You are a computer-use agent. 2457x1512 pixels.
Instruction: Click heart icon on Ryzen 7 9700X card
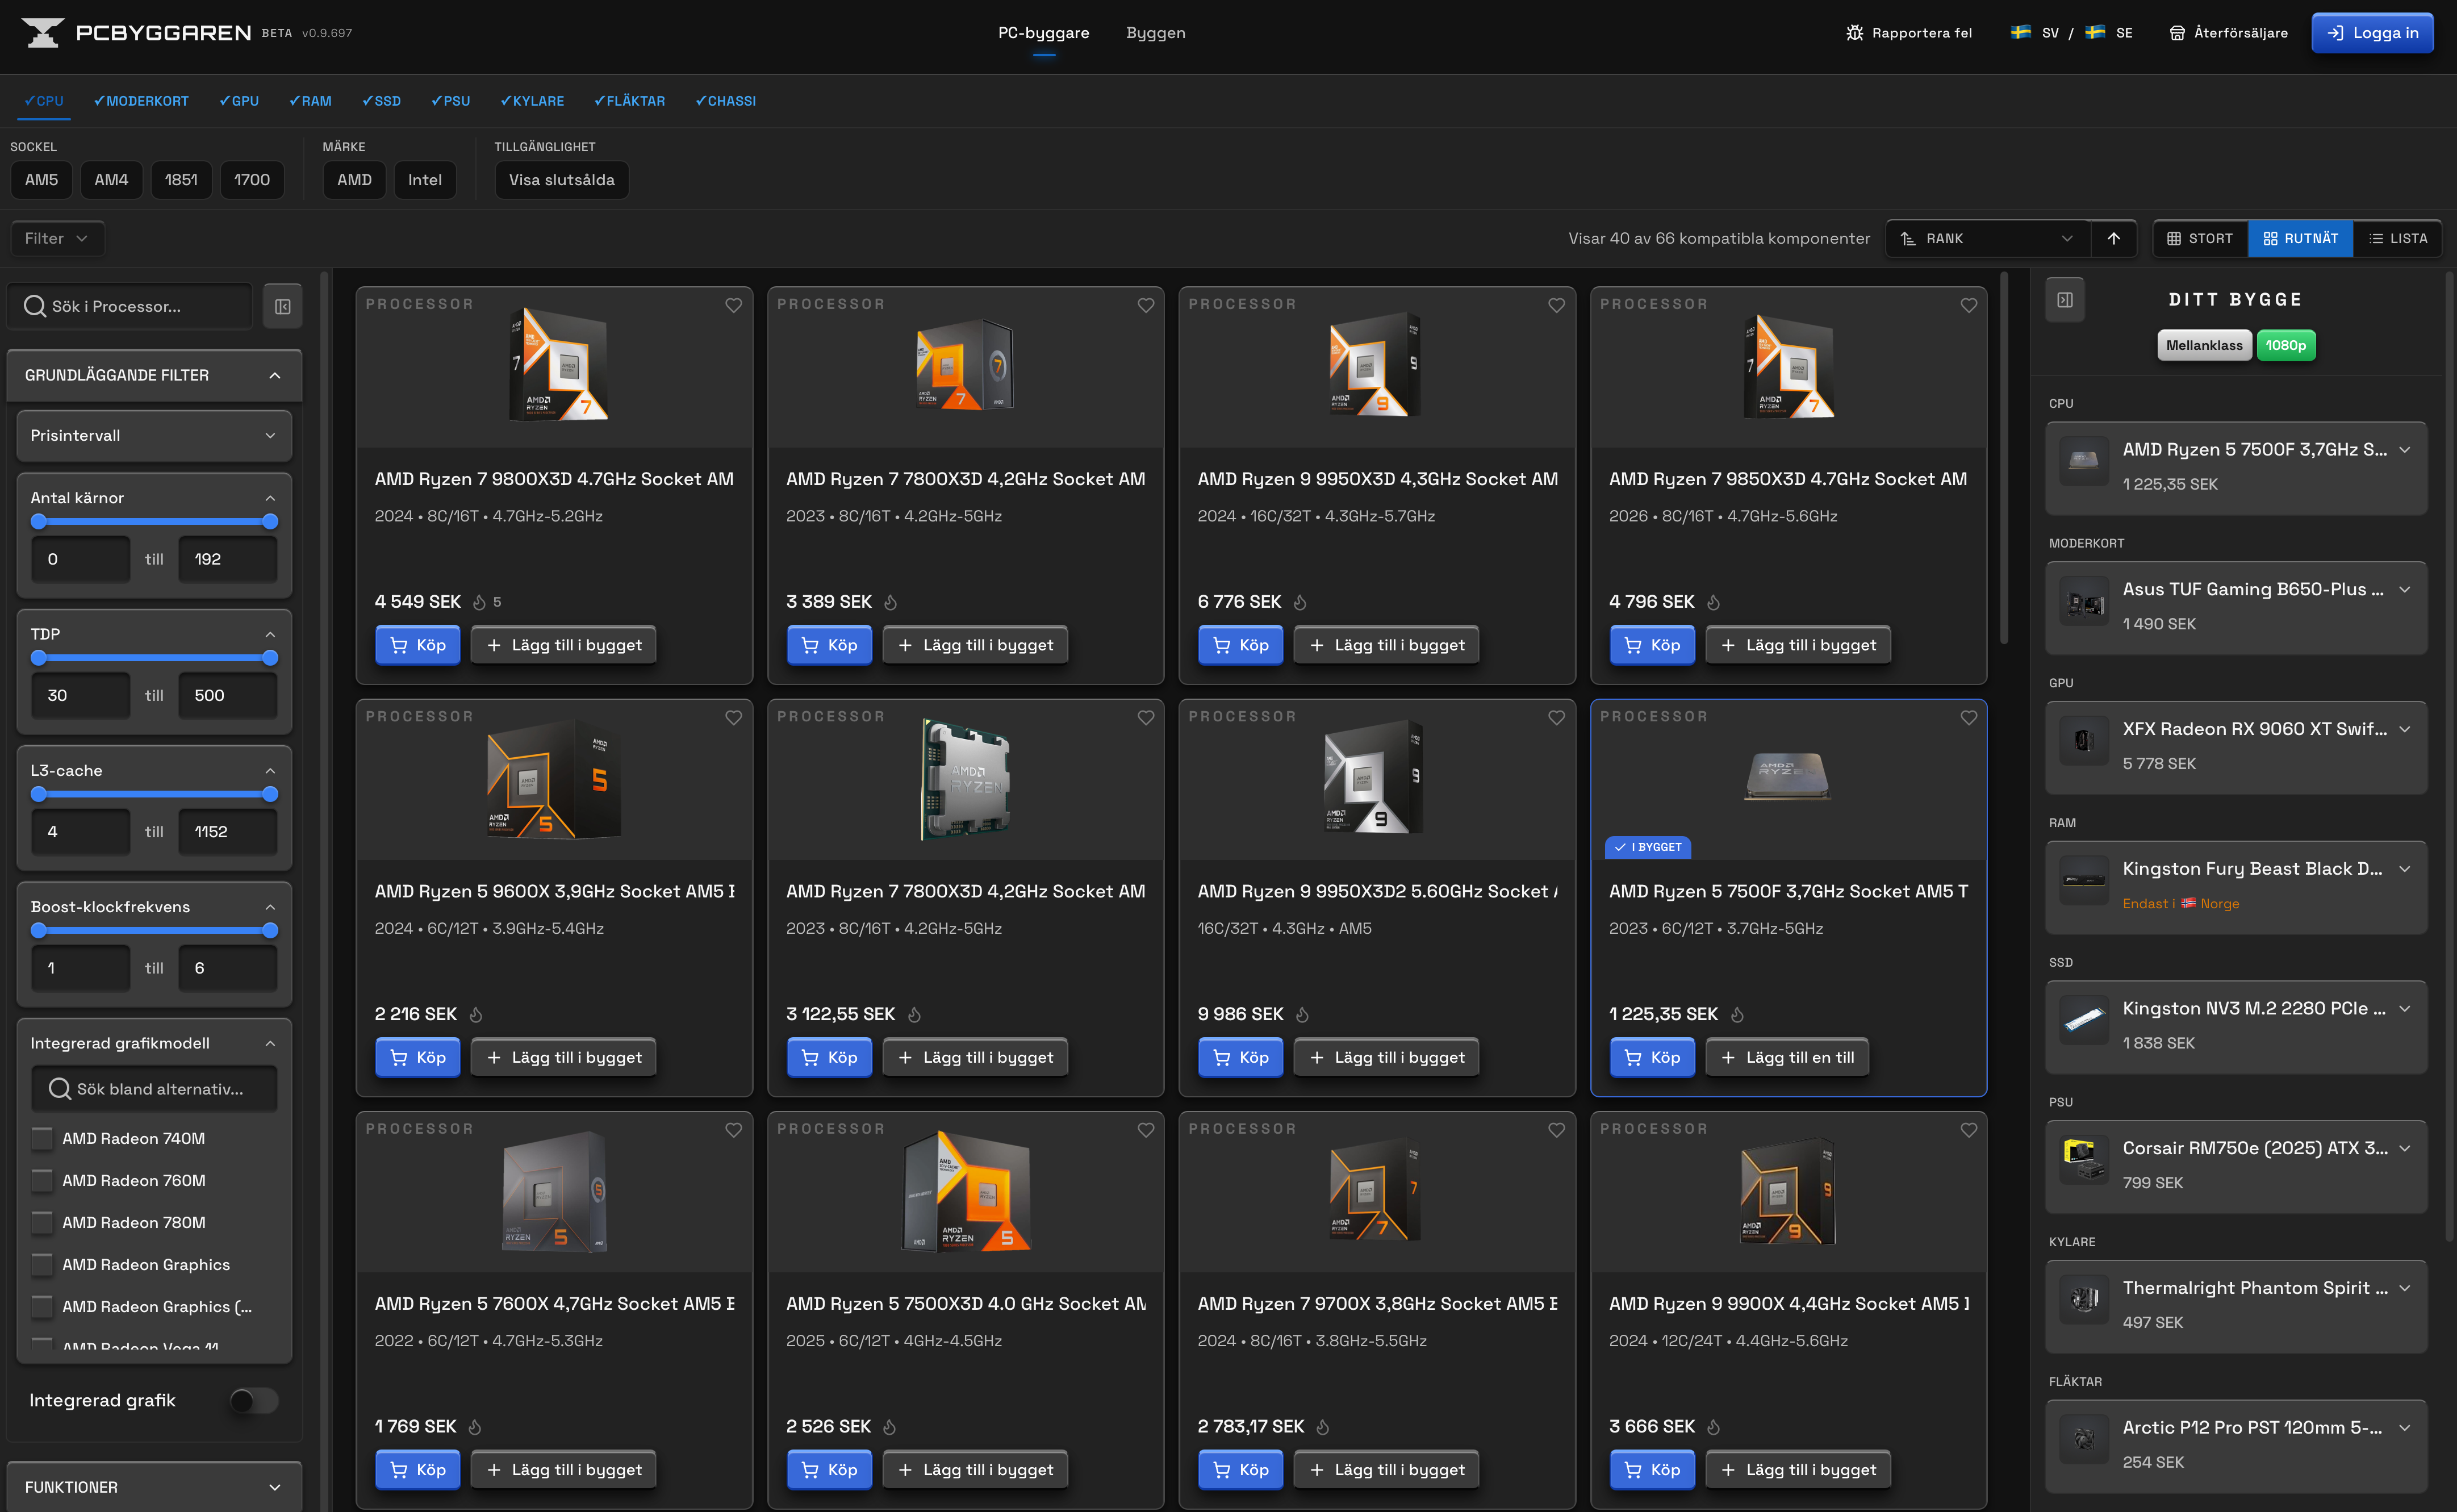pos(1557,1130)
